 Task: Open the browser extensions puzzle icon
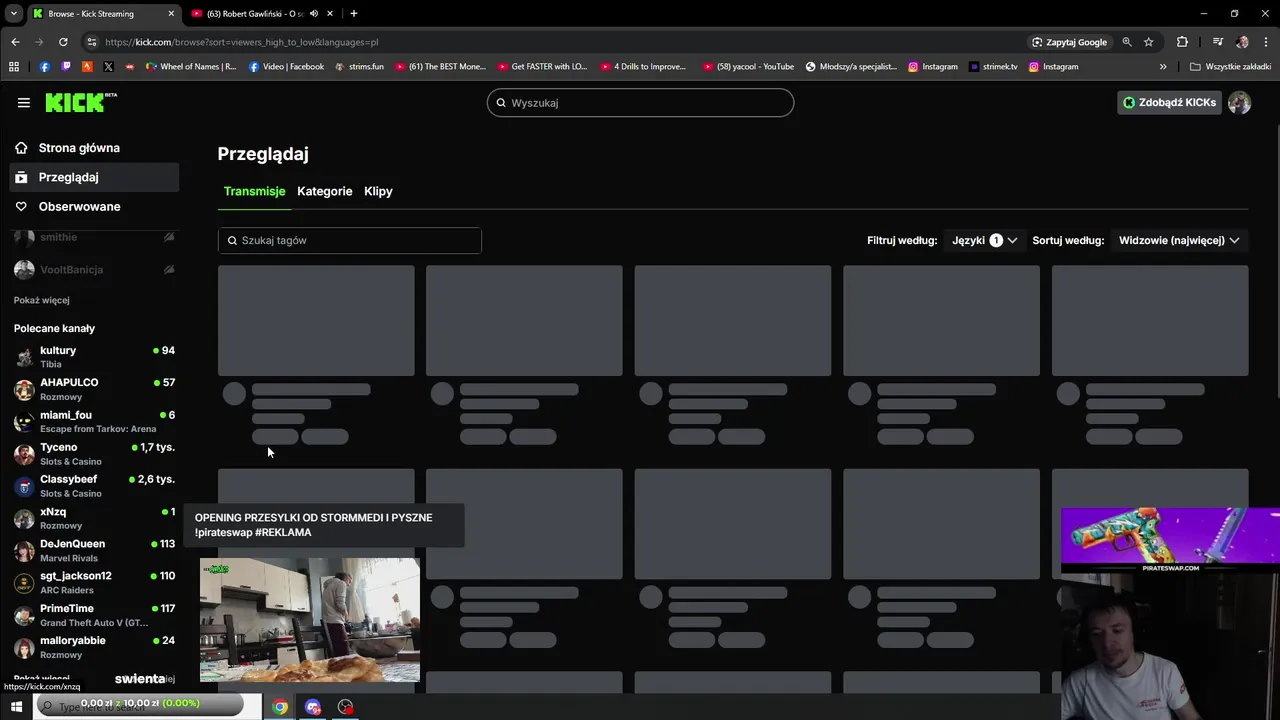pos(1182,42)
